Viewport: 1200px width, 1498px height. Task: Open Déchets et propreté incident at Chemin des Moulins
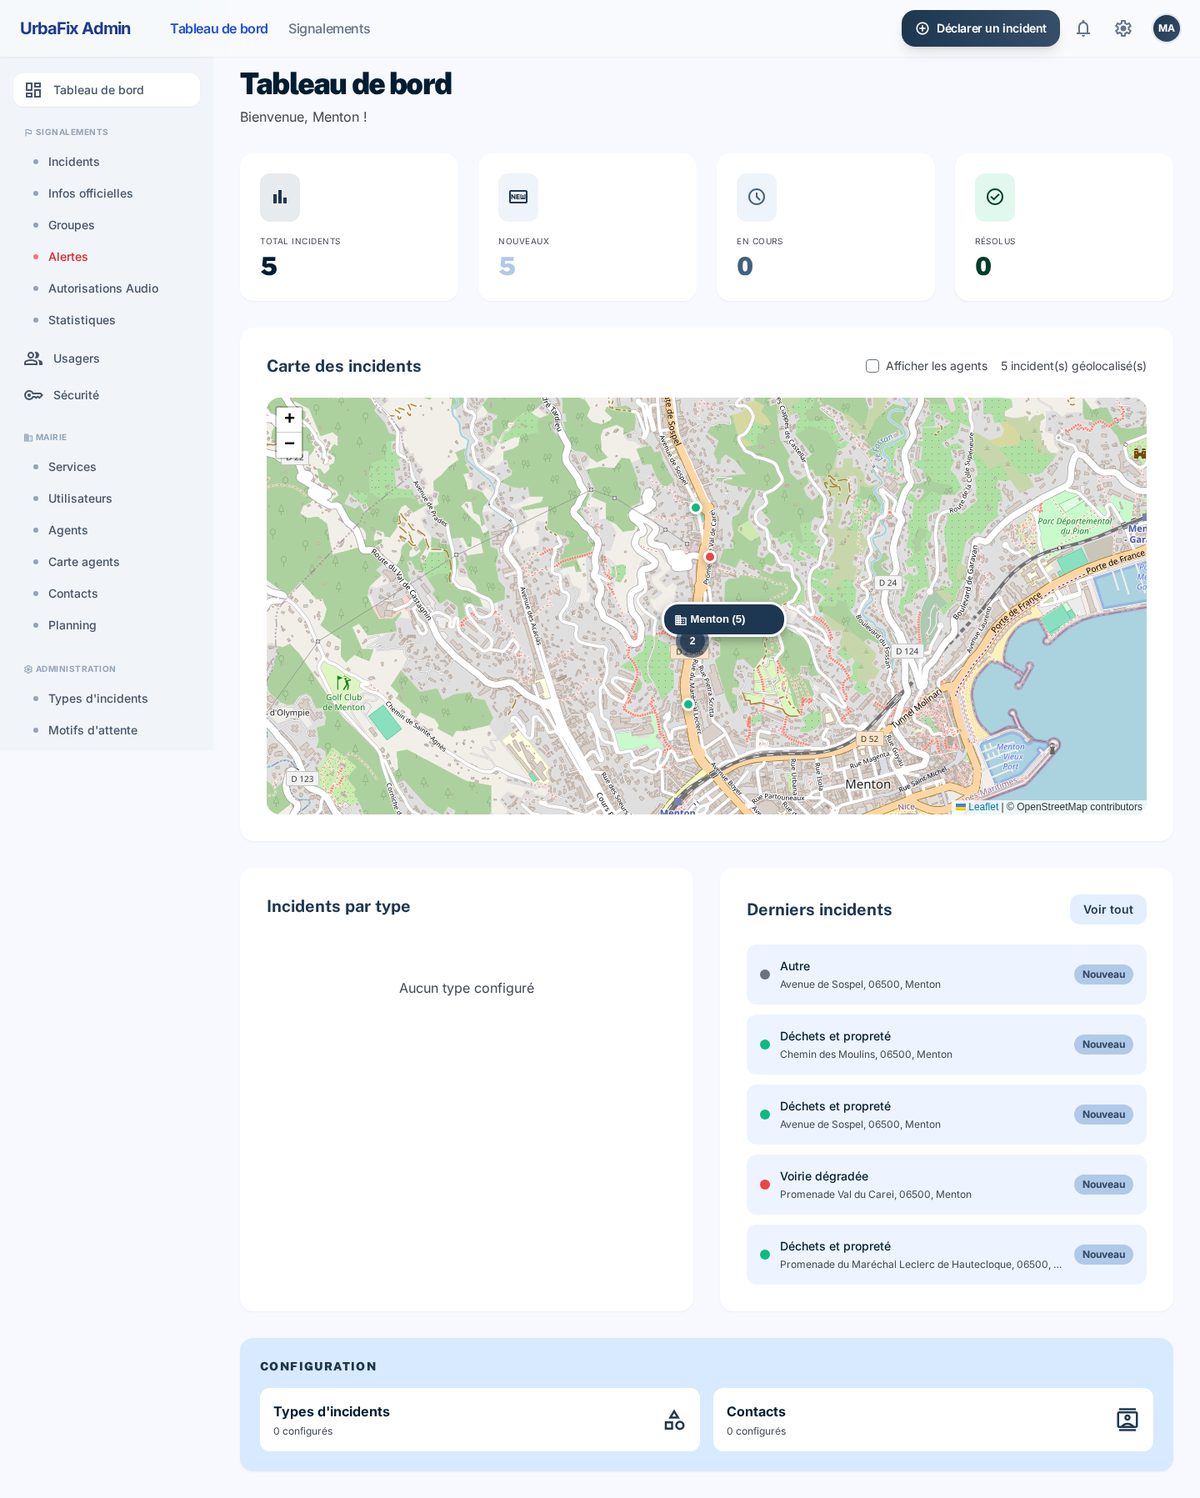tap(946, 1045)
